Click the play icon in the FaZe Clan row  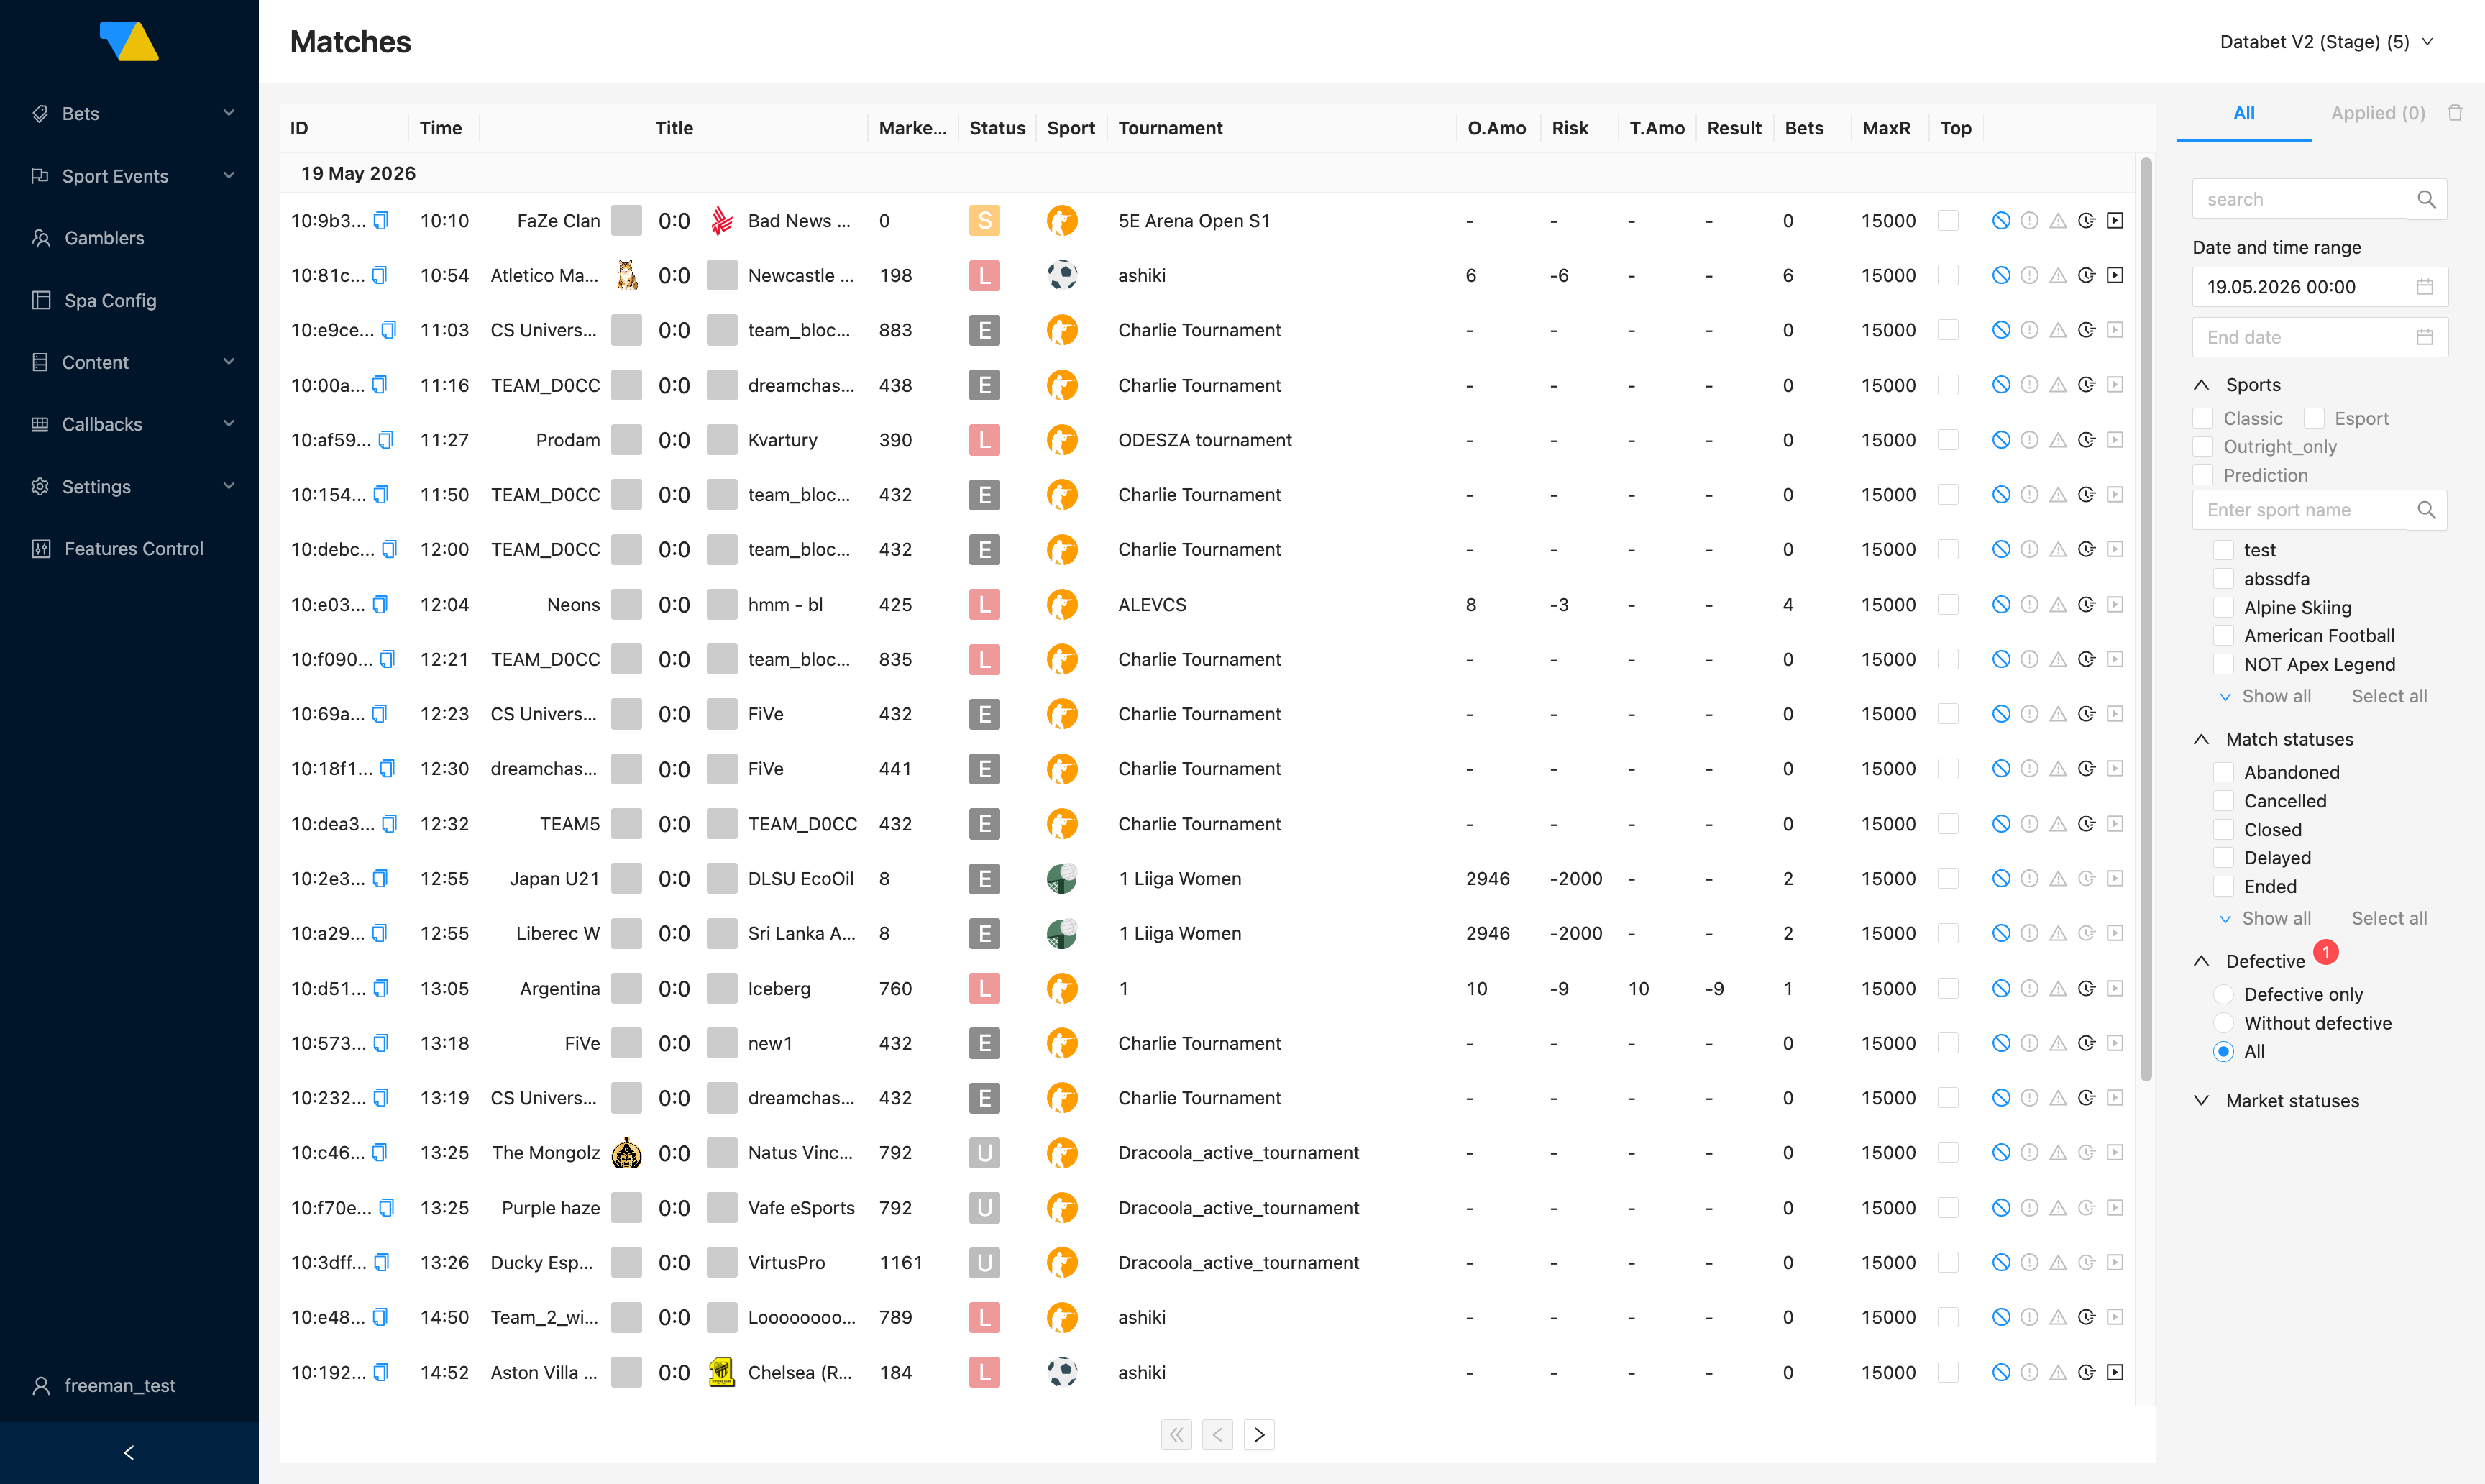[x=2114, y=220]
